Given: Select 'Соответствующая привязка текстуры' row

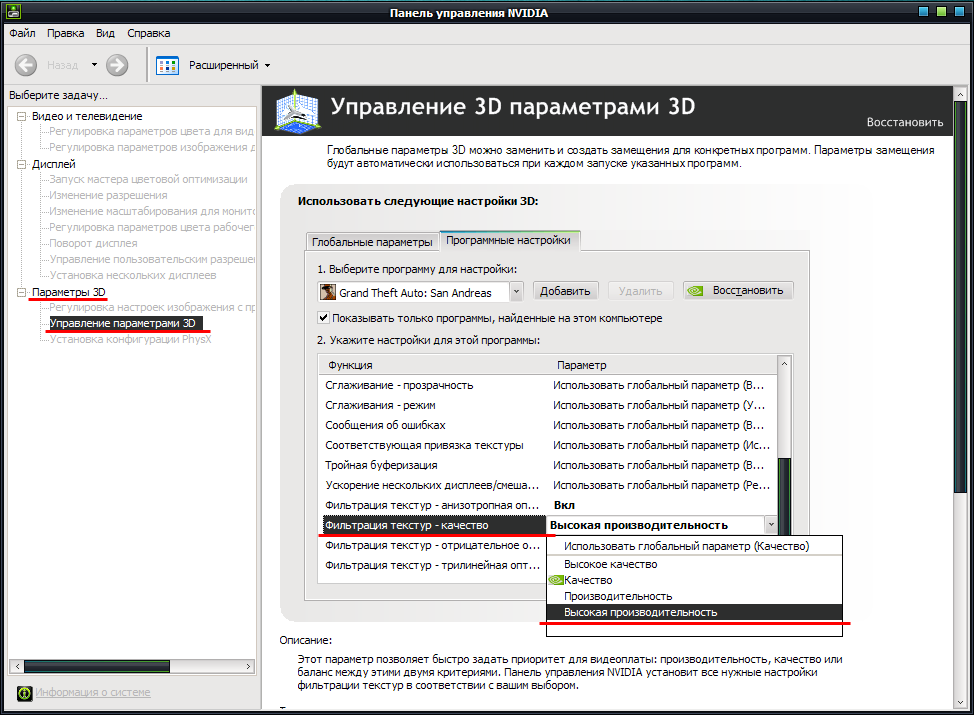Looking at the screenshot, I should pyautogui.click(x=548, y=445).
